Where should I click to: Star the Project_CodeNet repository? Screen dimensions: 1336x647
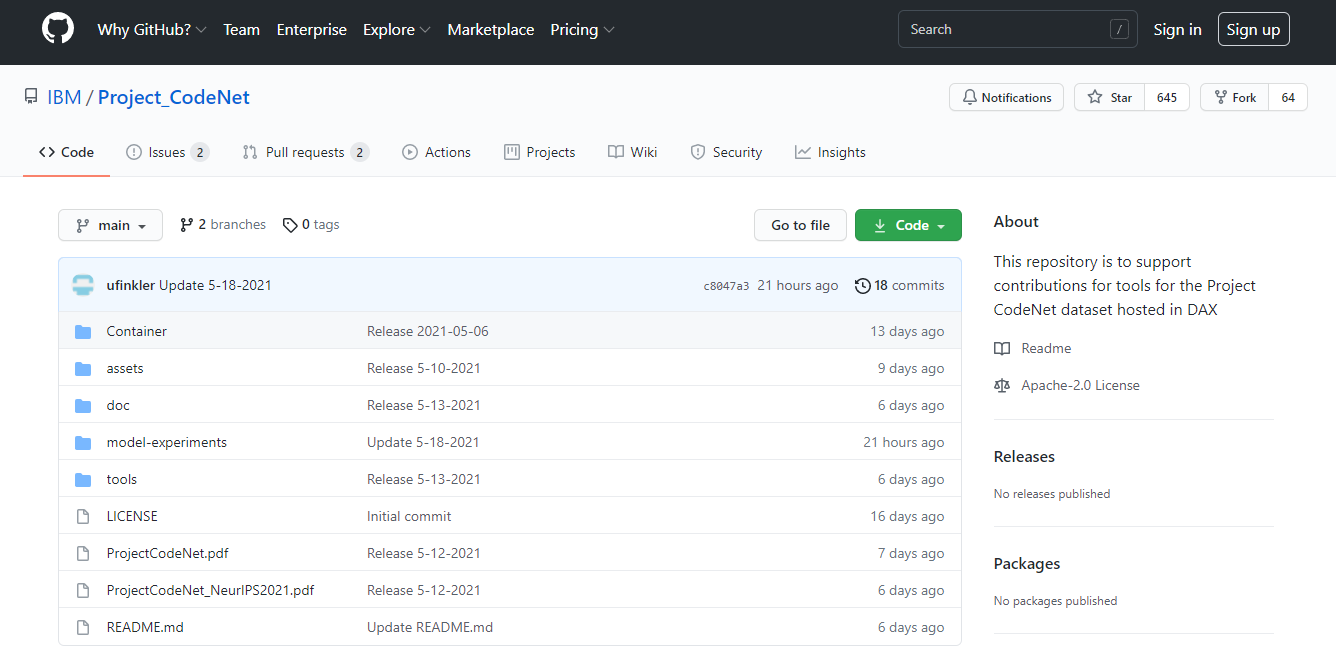click(x=1108, y=97)
